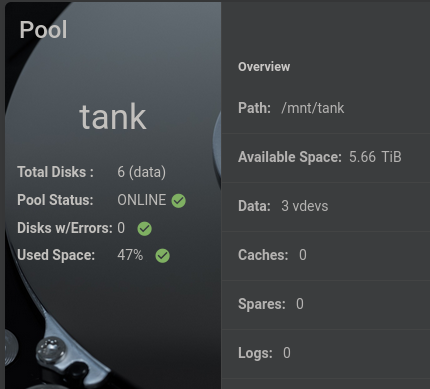
Task: Click the Total Disks label
Action: (x=55, y=172)
